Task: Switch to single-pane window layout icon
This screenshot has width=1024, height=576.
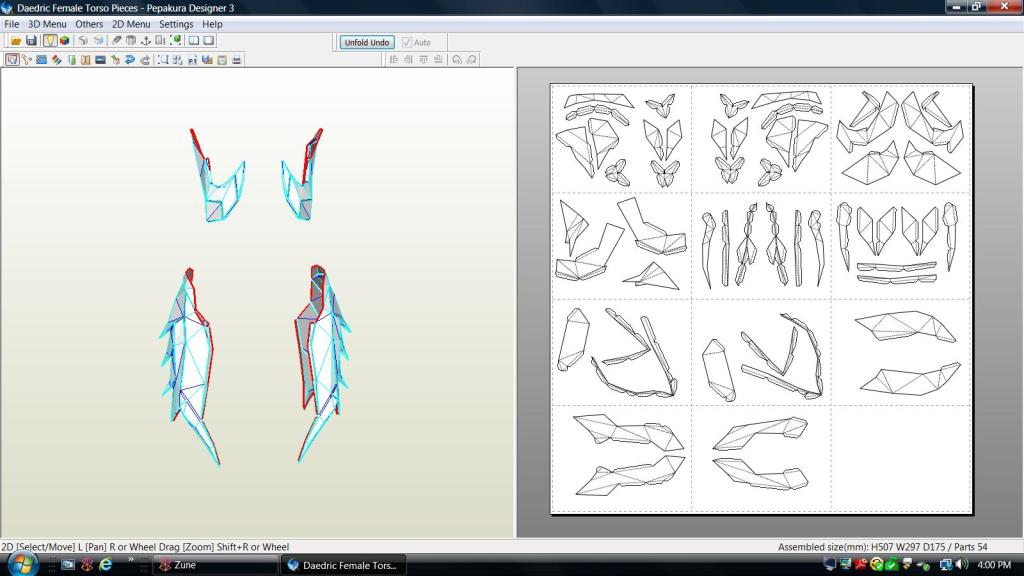Action: 208,40
